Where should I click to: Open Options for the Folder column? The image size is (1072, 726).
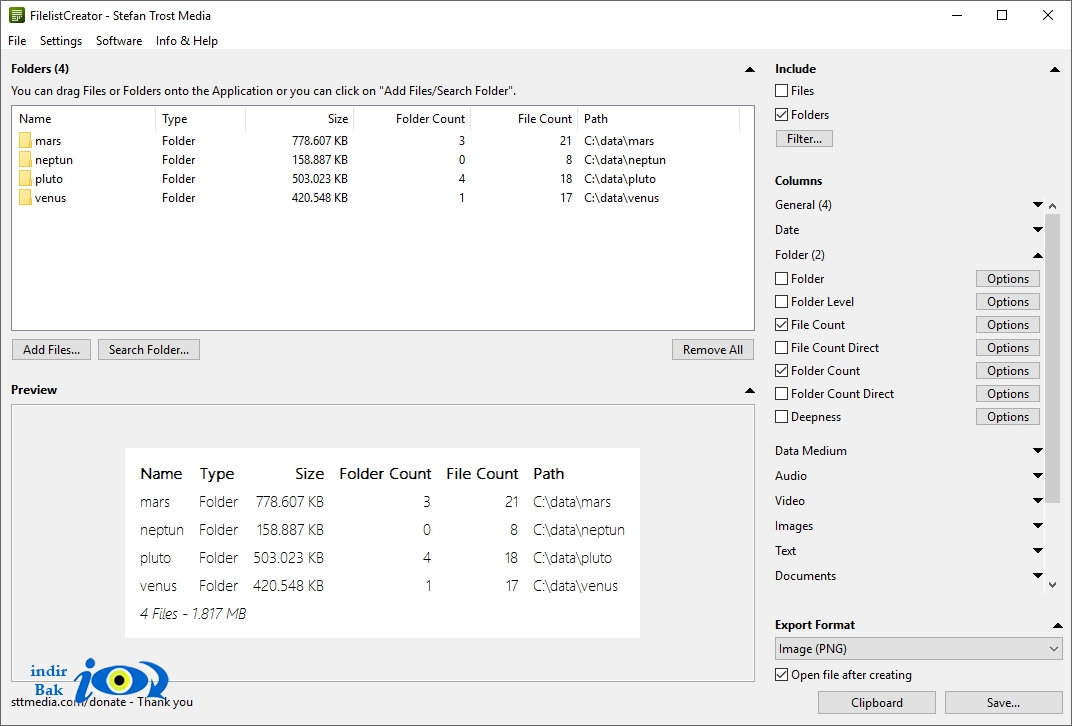(x=1008, y=279)
